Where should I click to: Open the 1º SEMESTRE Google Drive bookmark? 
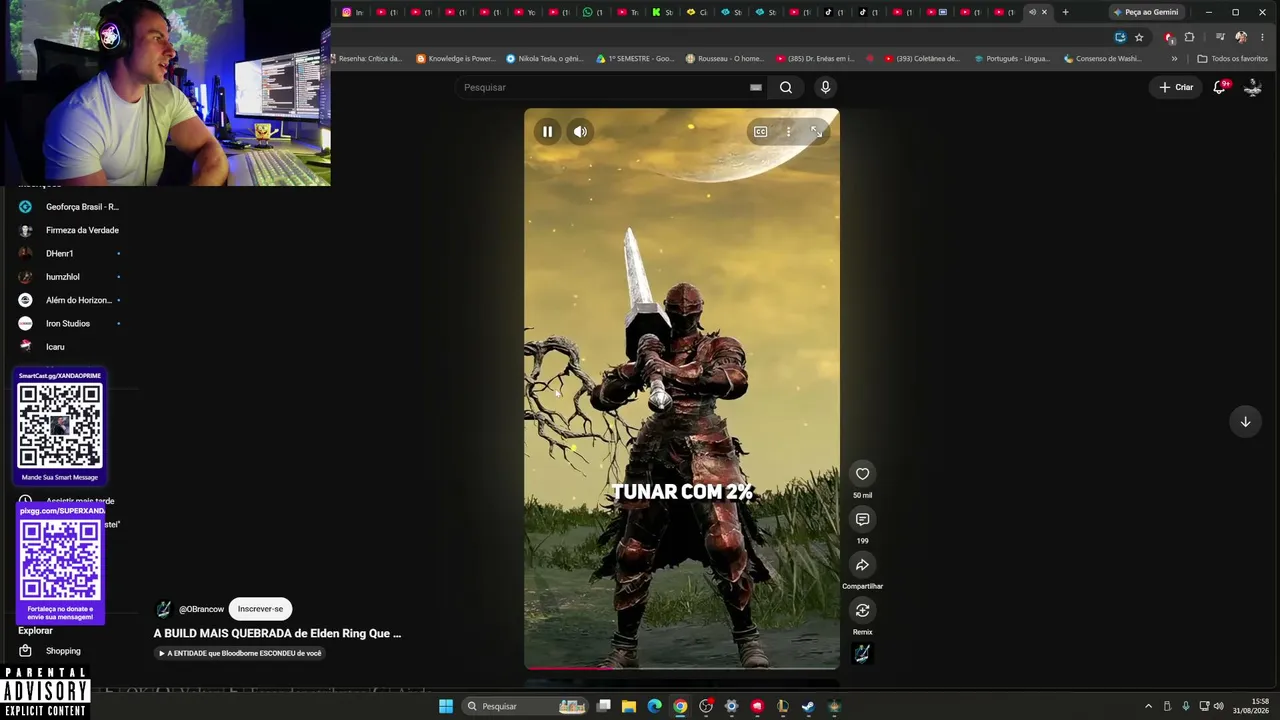pos(635,59)
